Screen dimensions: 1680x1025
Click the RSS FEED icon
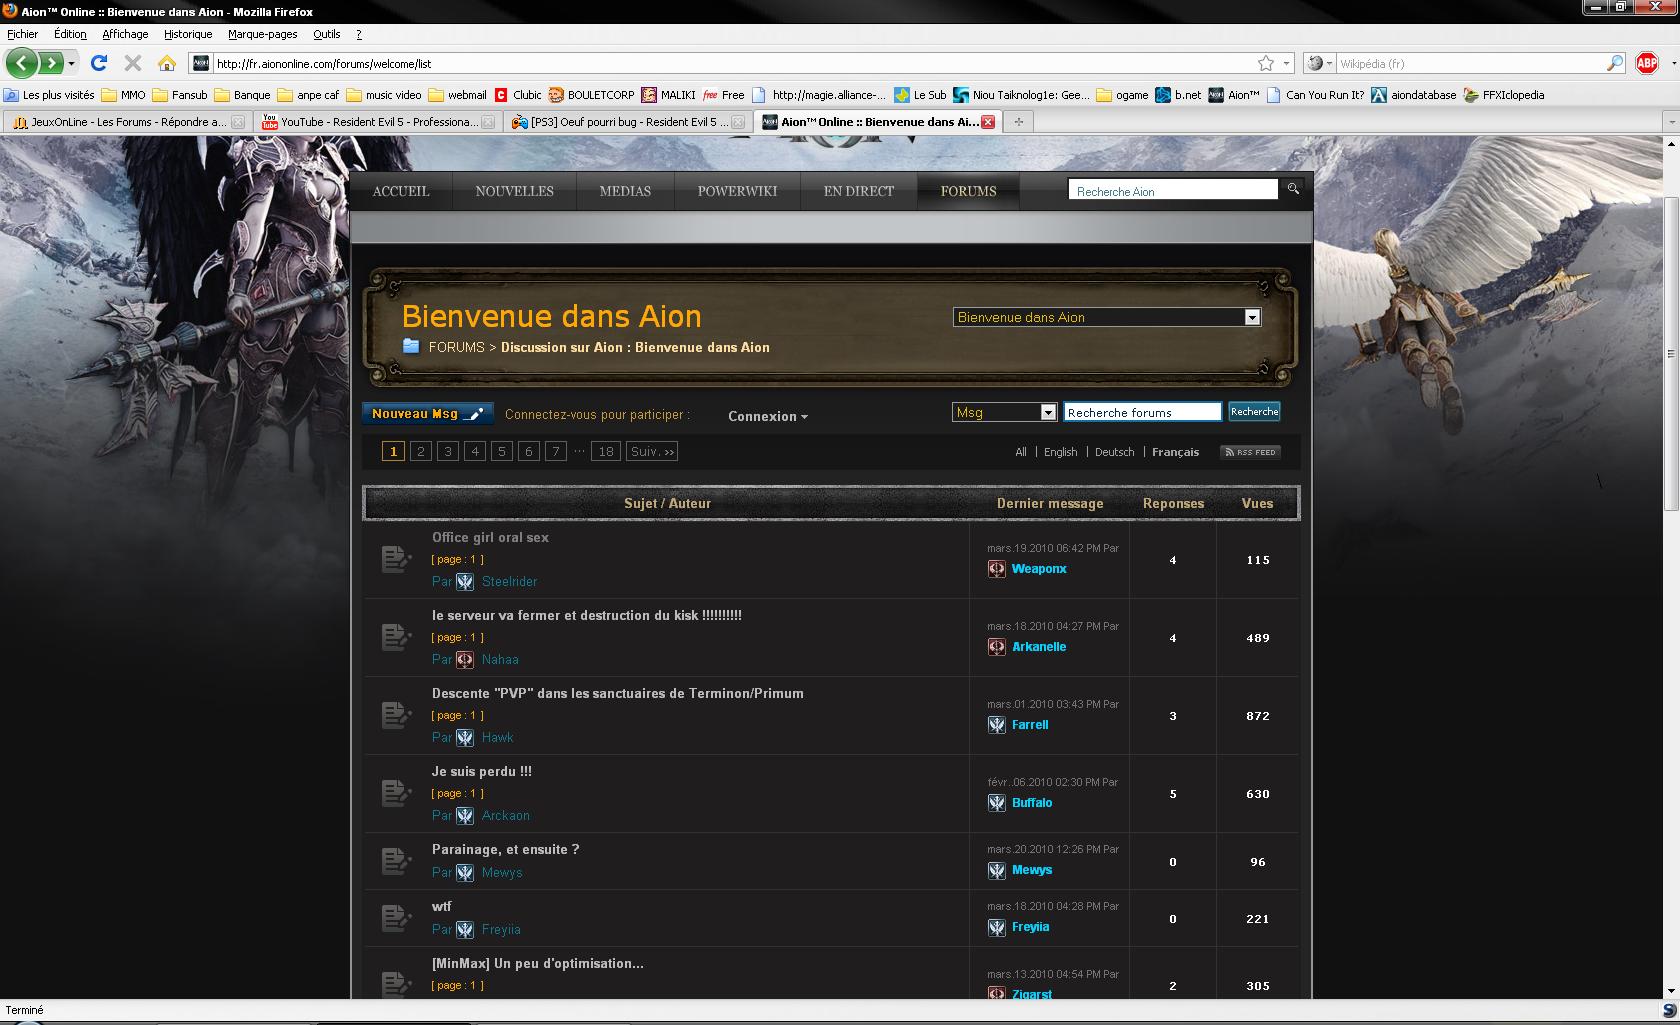click(x=1250, y=452)
